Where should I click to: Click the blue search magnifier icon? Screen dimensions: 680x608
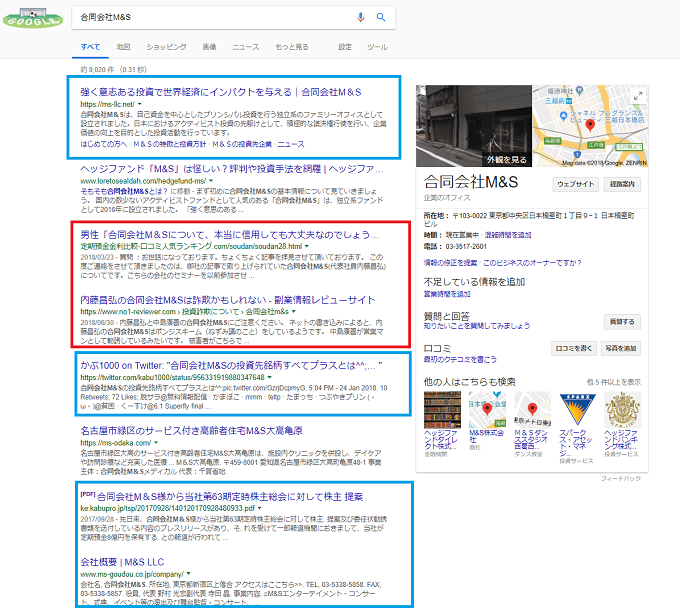381,17
